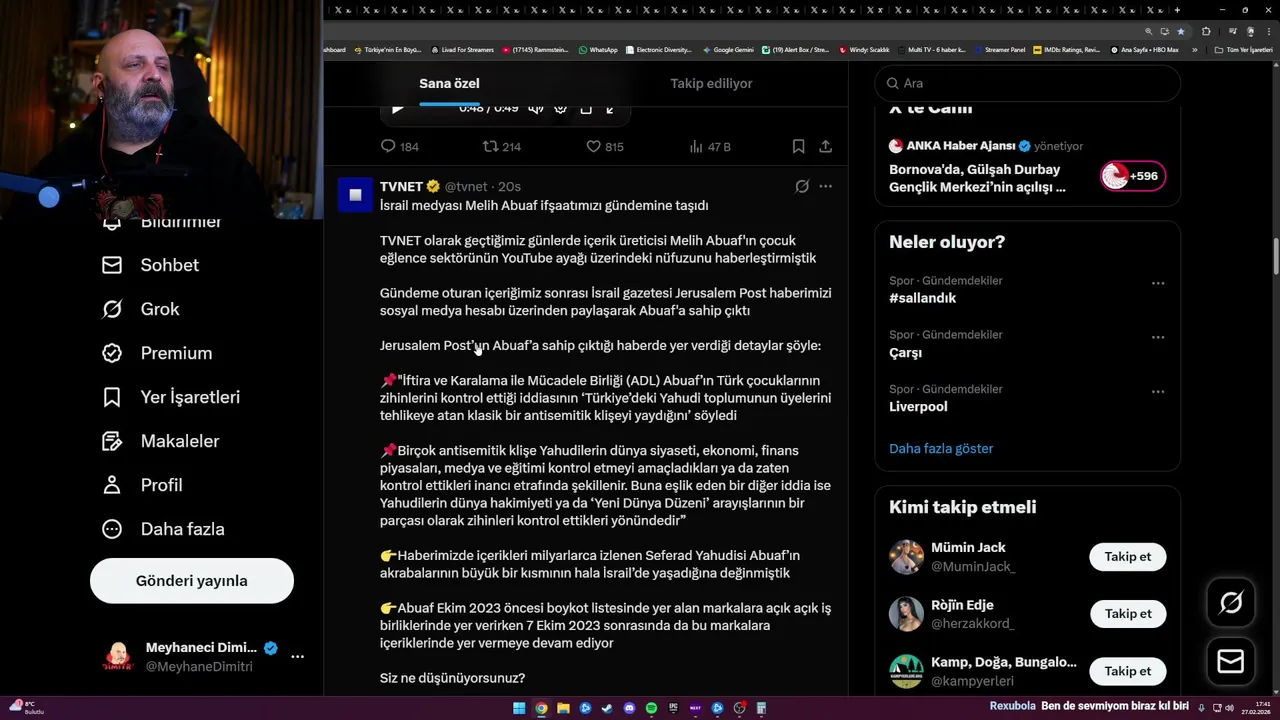Open TVNET profile avatar
The width and height of the screenshot is (1280, 720).
[355, 194]
